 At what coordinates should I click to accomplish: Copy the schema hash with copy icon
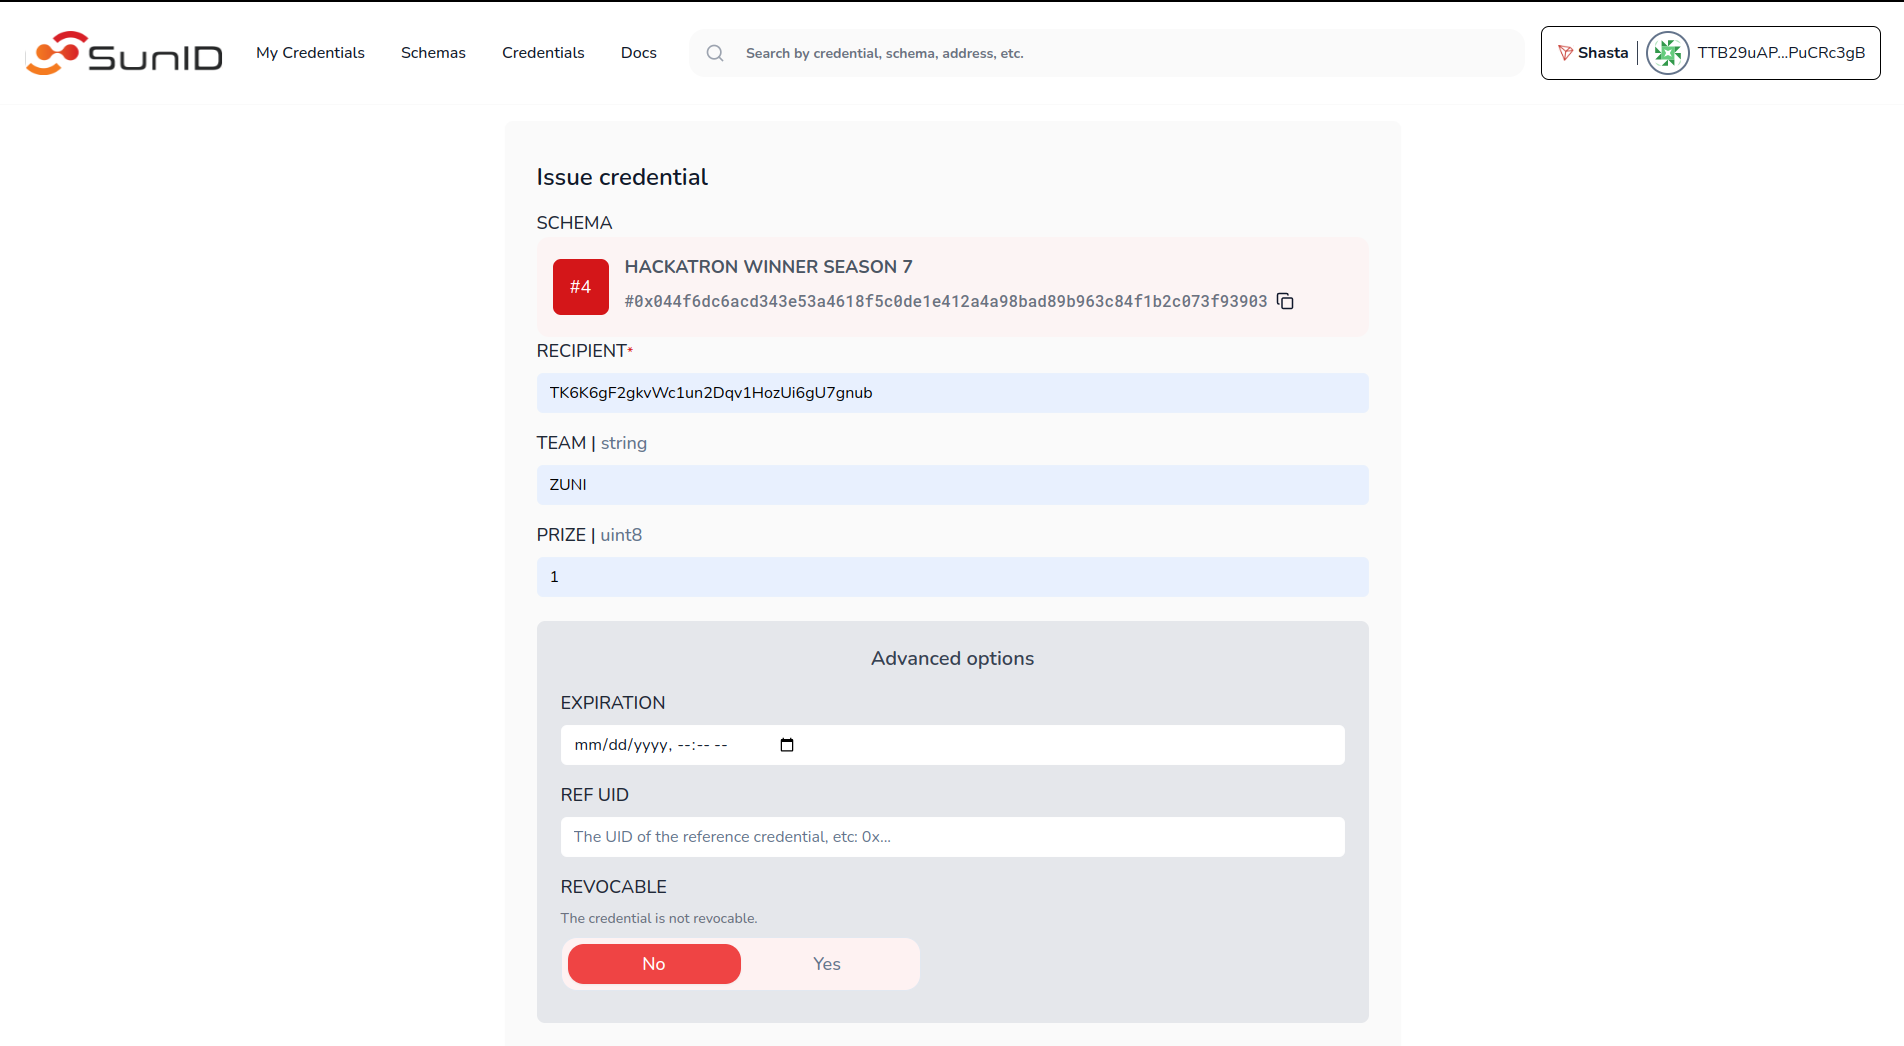click(1286, 301)
